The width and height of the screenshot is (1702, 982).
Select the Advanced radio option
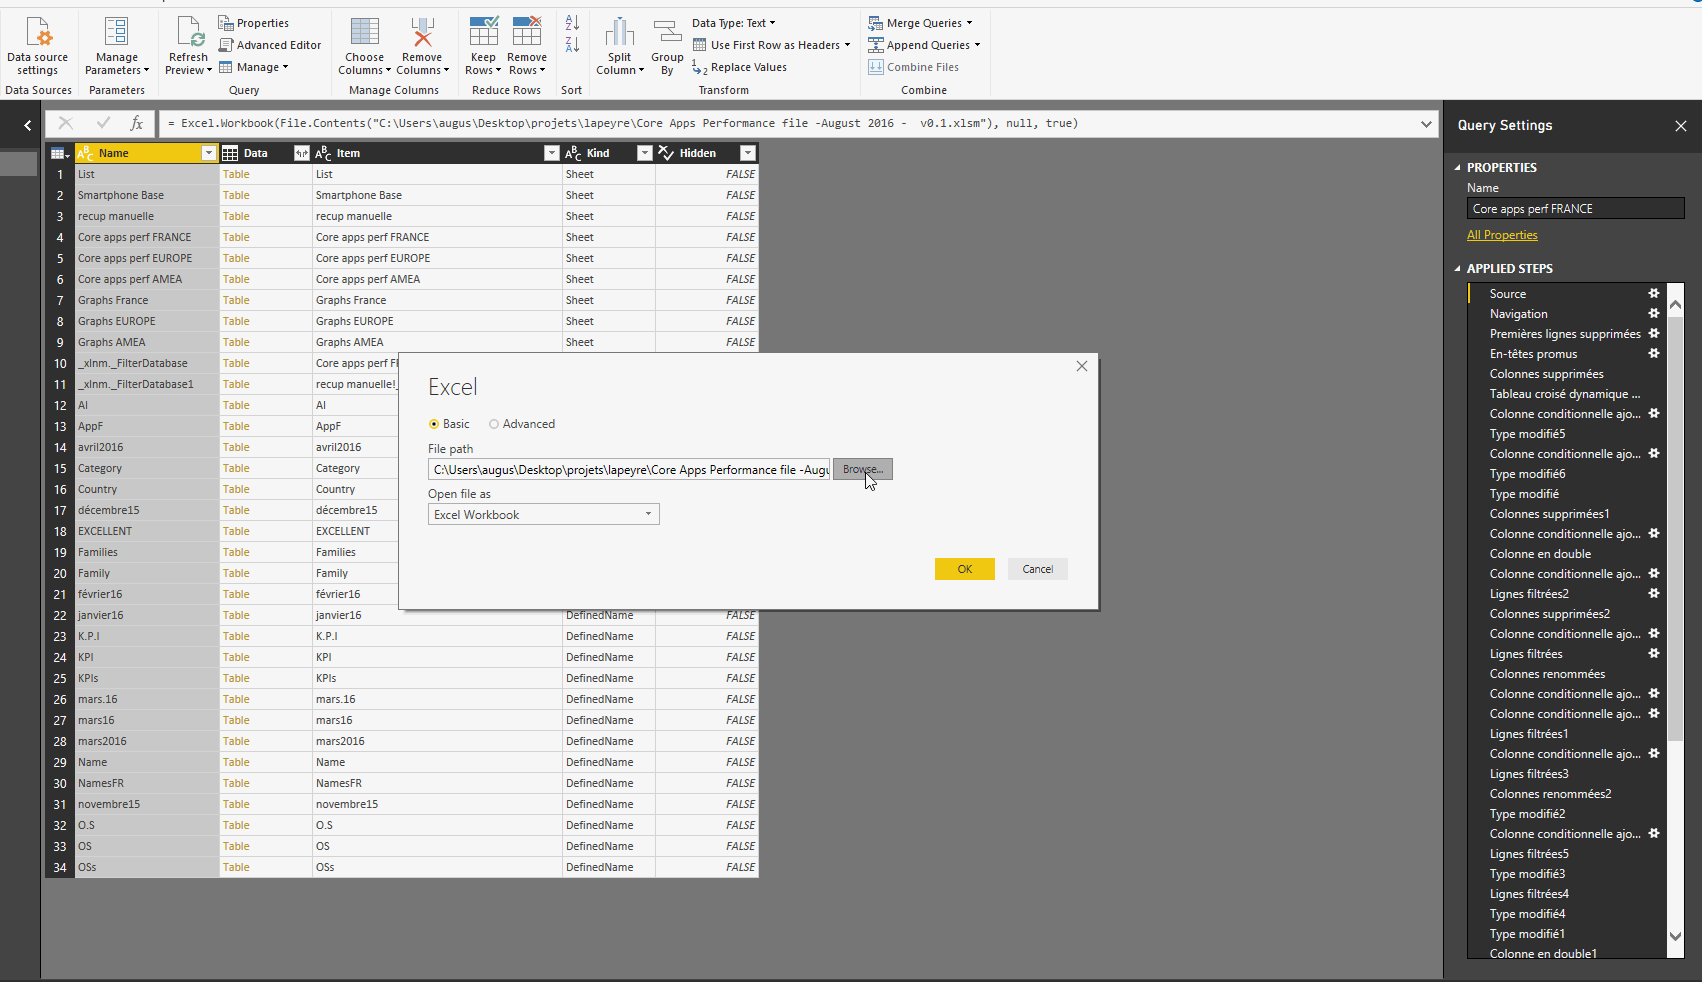click(494, 424)
